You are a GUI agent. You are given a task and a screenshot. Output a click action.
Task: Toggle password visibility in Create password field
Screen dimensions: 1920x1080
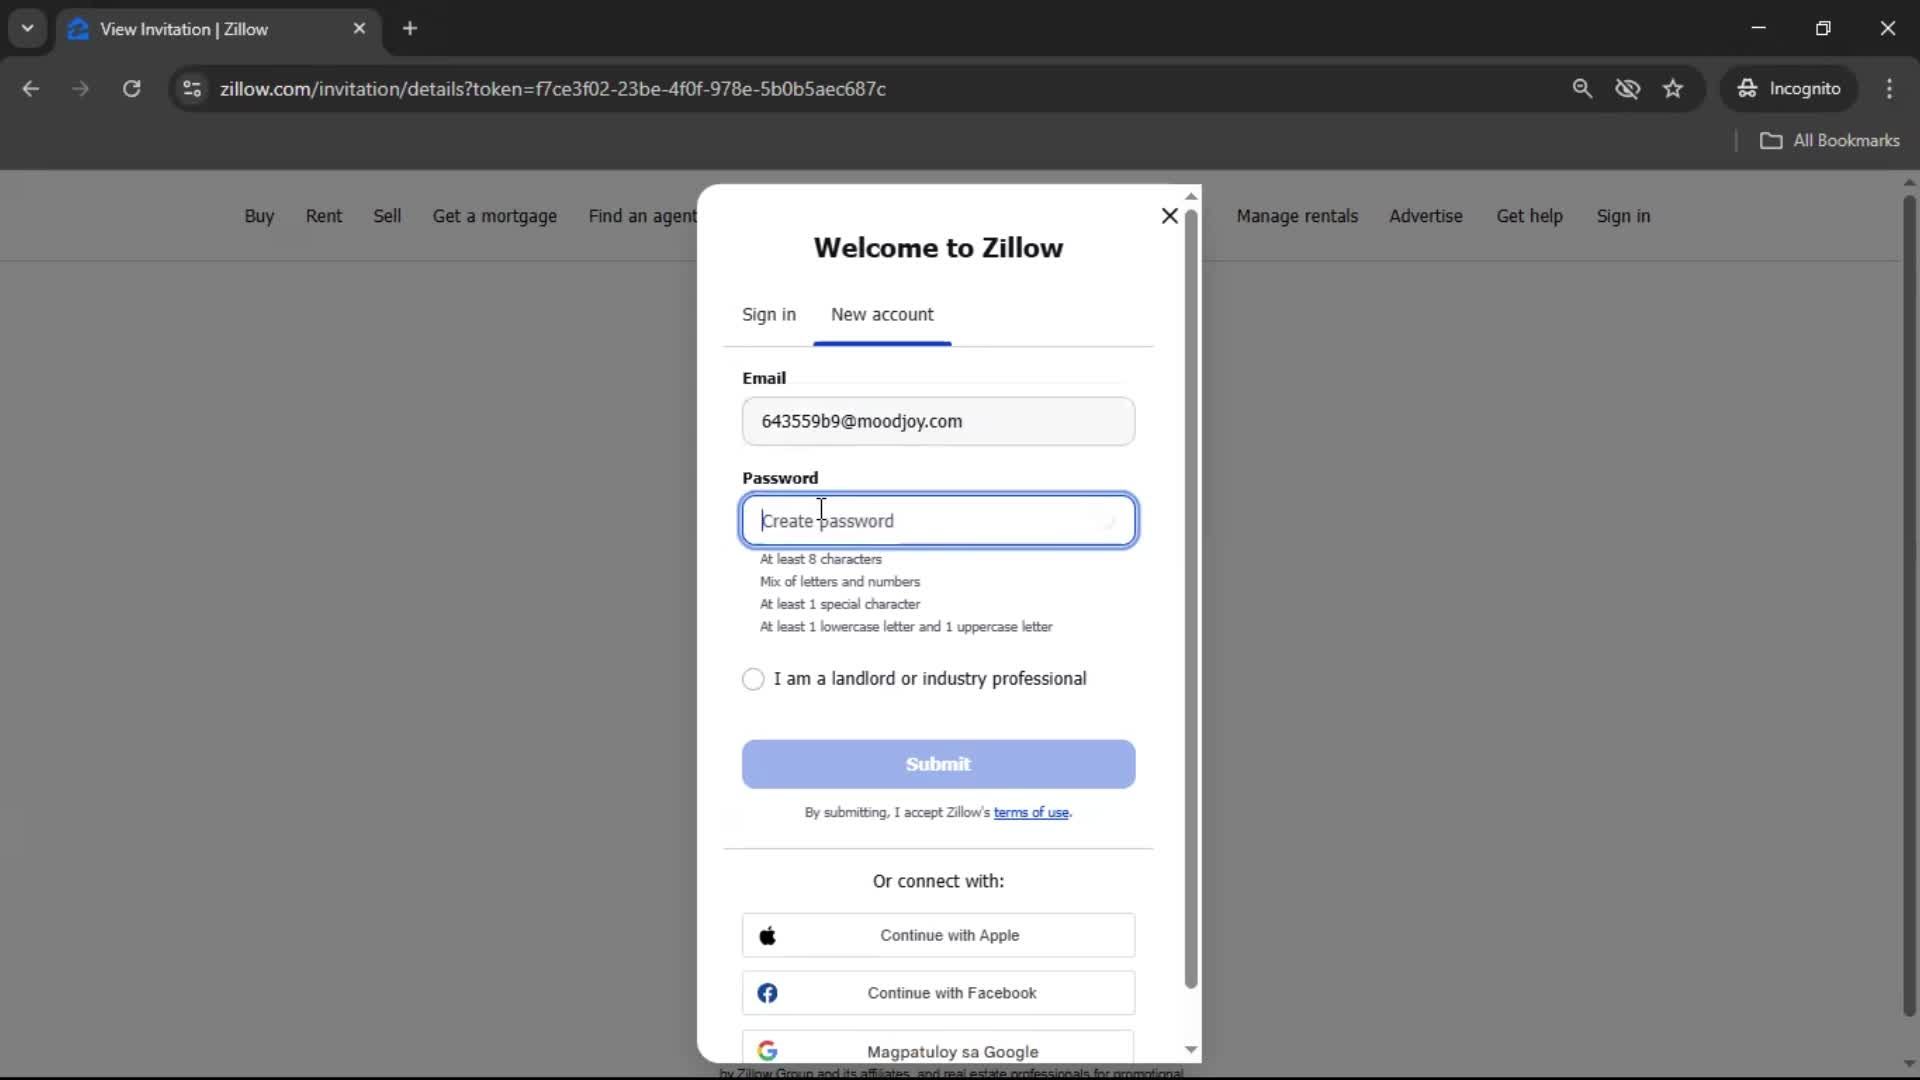coord(1110,520)
